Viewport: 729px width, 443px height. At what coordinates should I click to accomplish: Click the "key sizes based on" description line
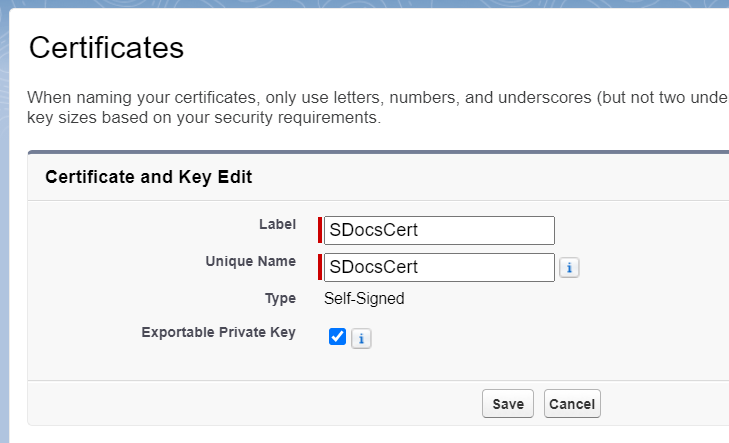tap(204, 118)
